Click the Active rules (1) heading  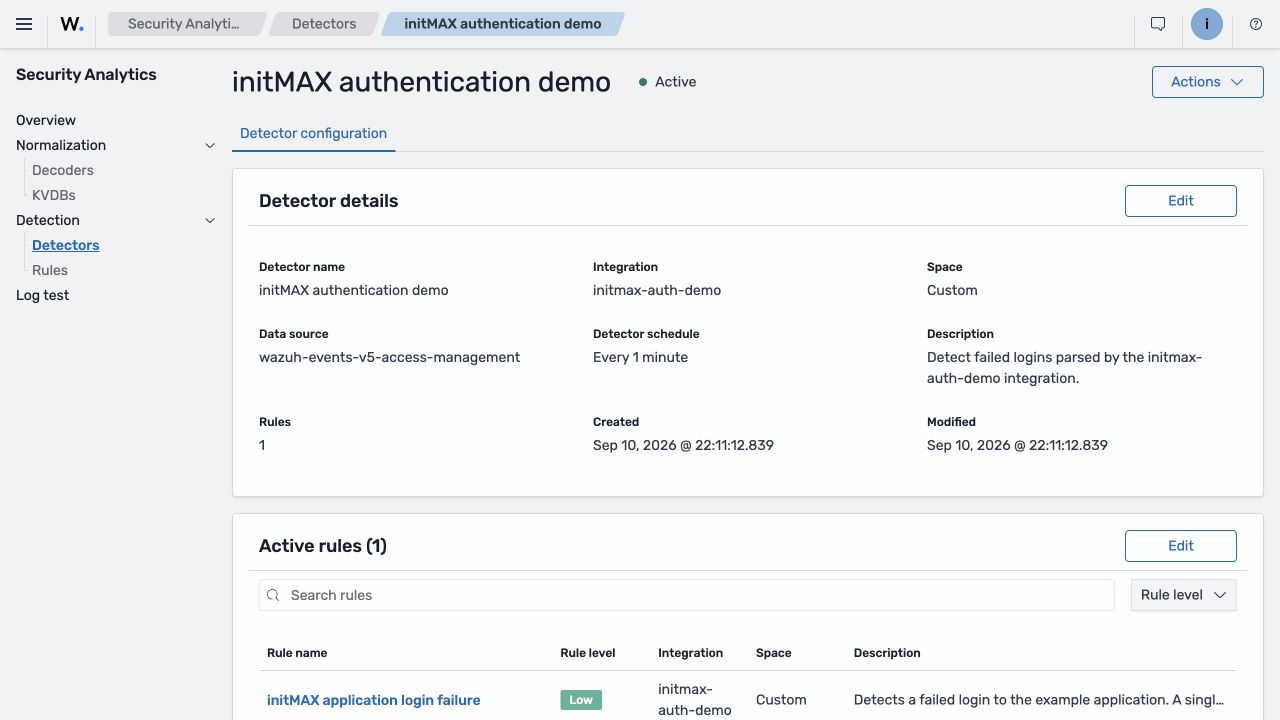coord(323,546)
